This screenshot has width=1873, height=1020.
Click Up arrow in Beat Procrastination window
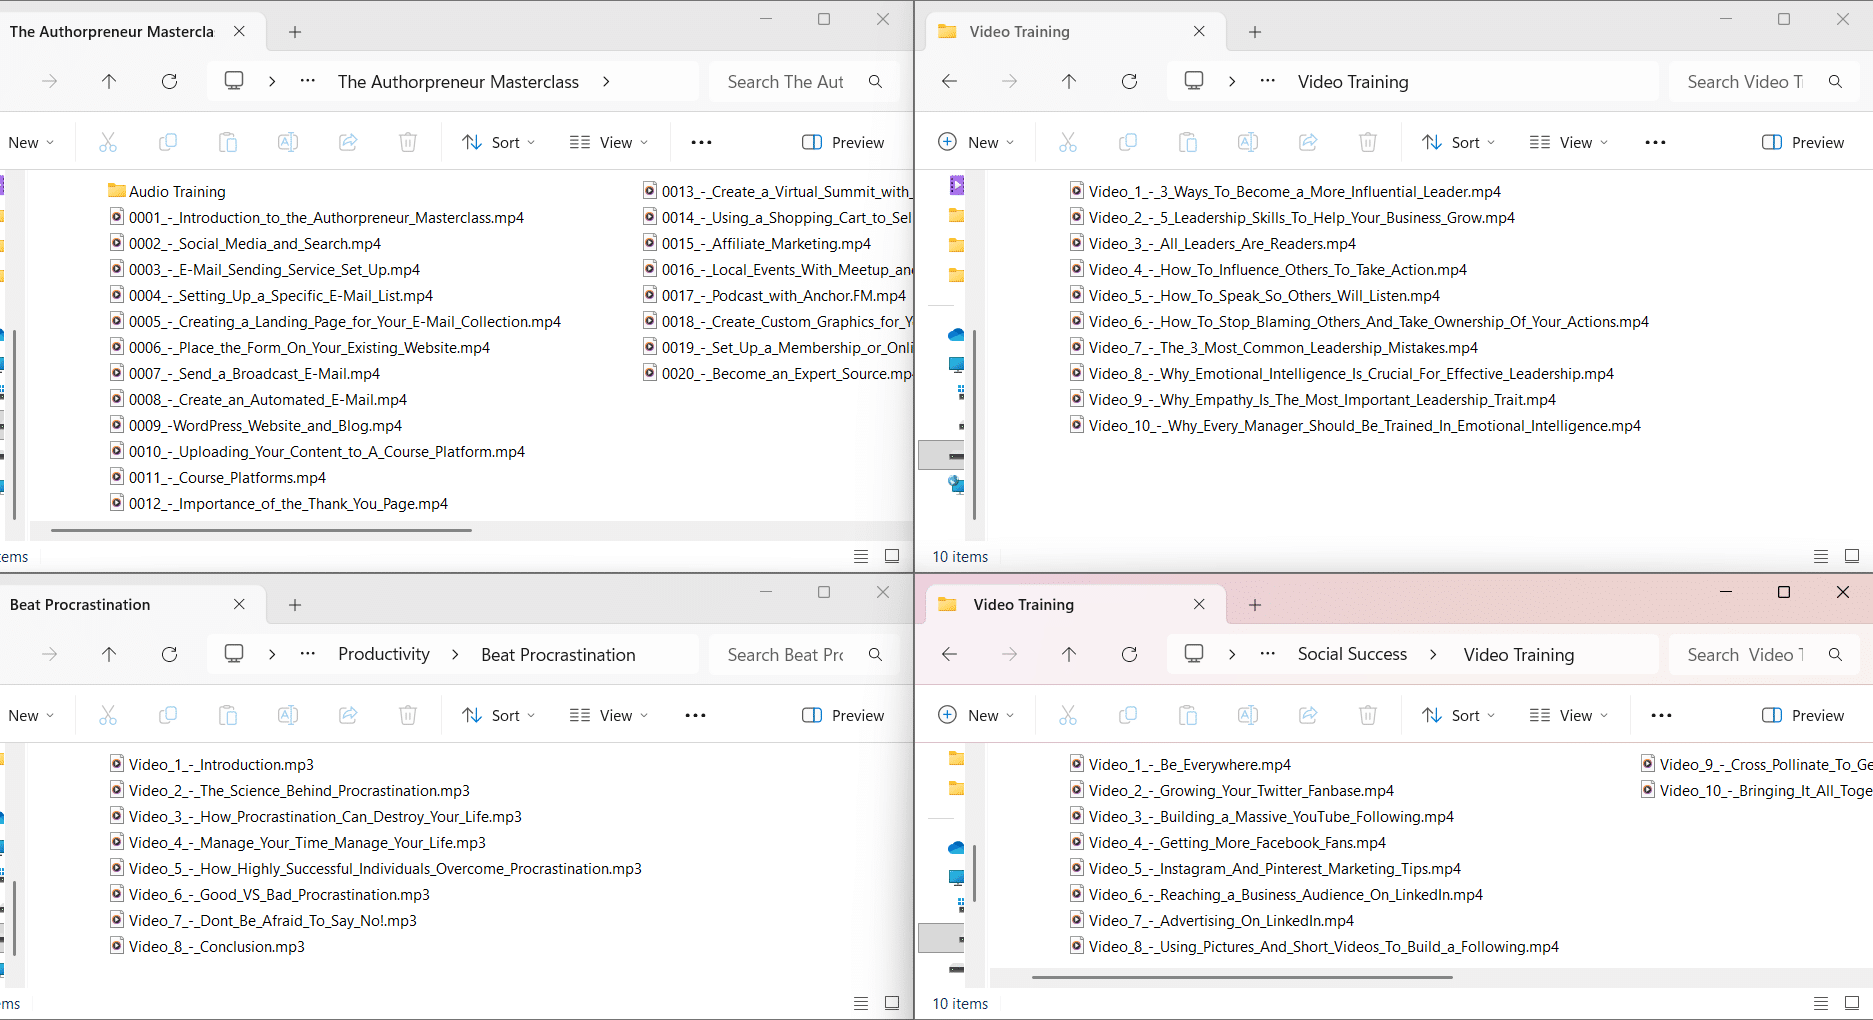point(109,655)
